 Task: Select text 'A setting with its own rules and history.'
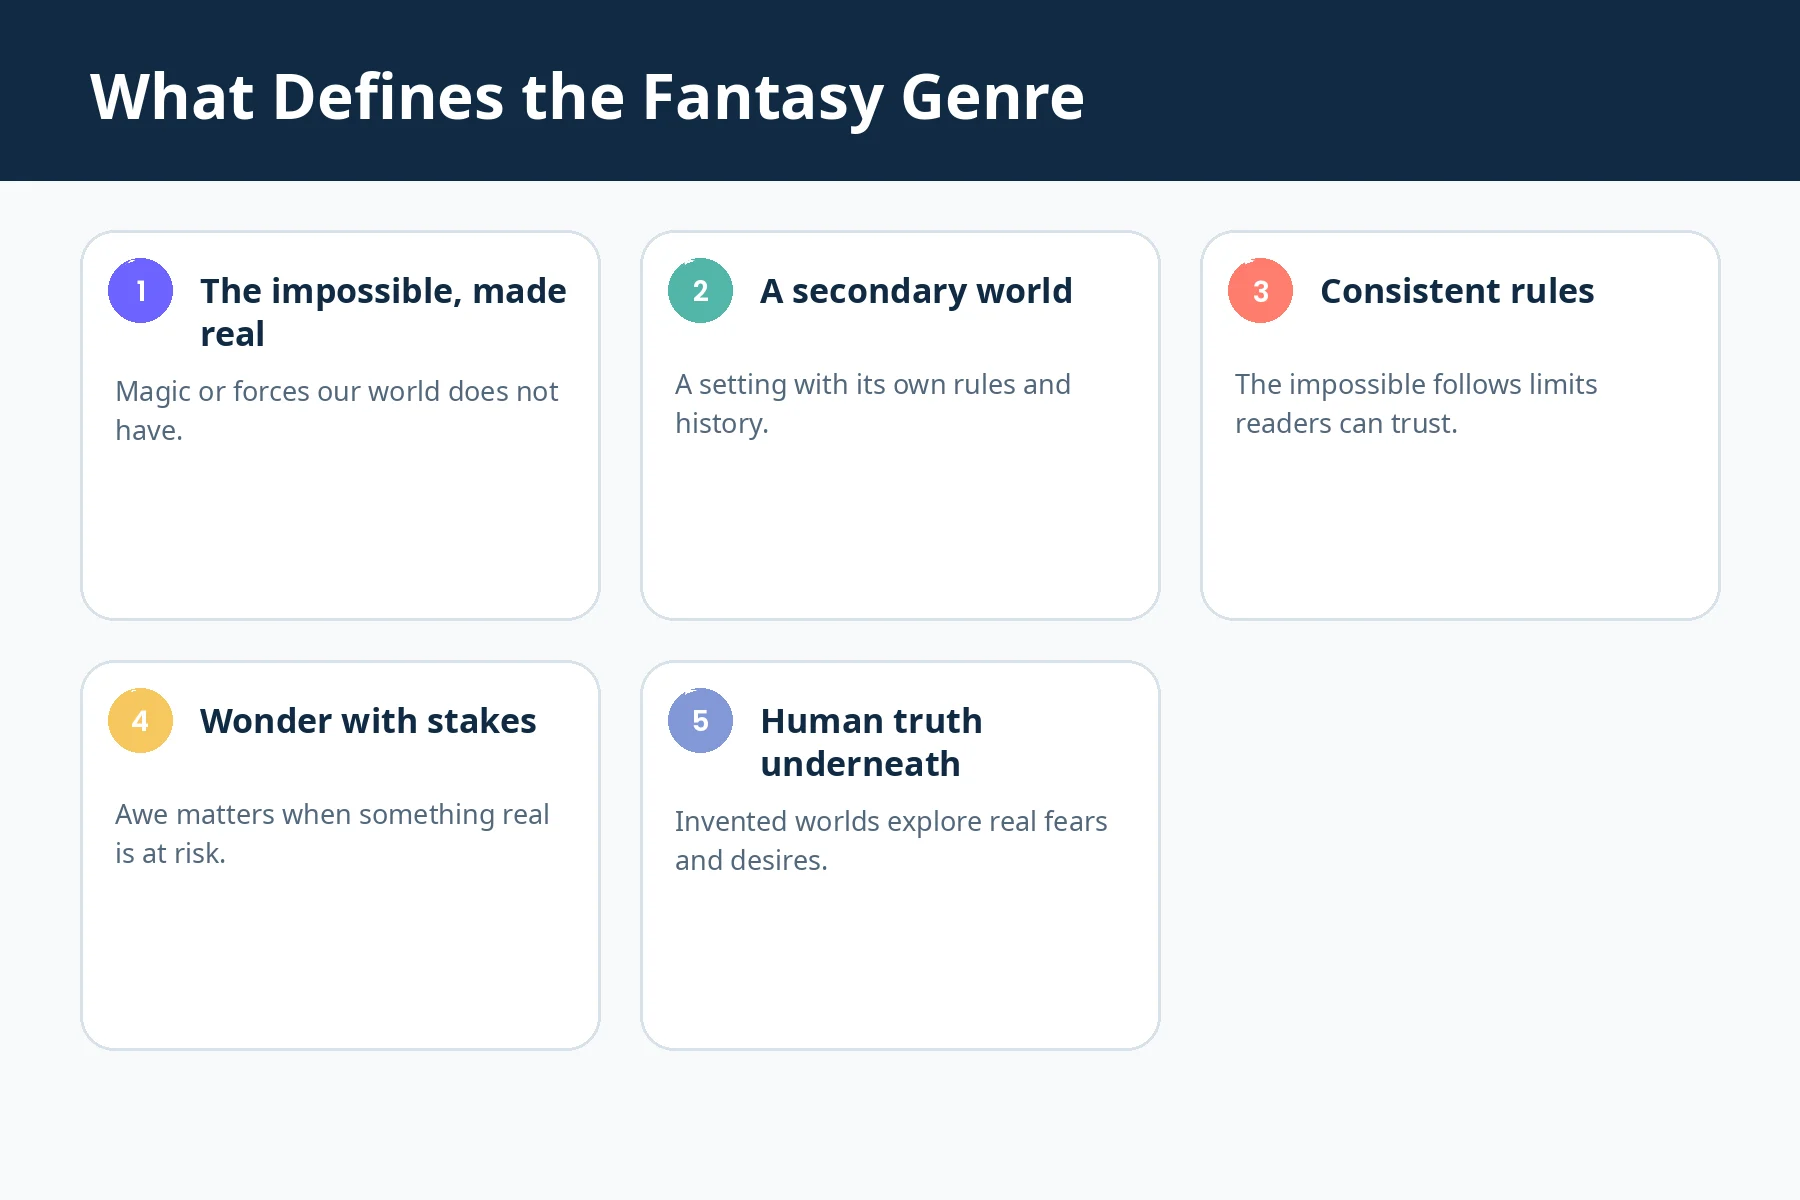coord(873,403)
